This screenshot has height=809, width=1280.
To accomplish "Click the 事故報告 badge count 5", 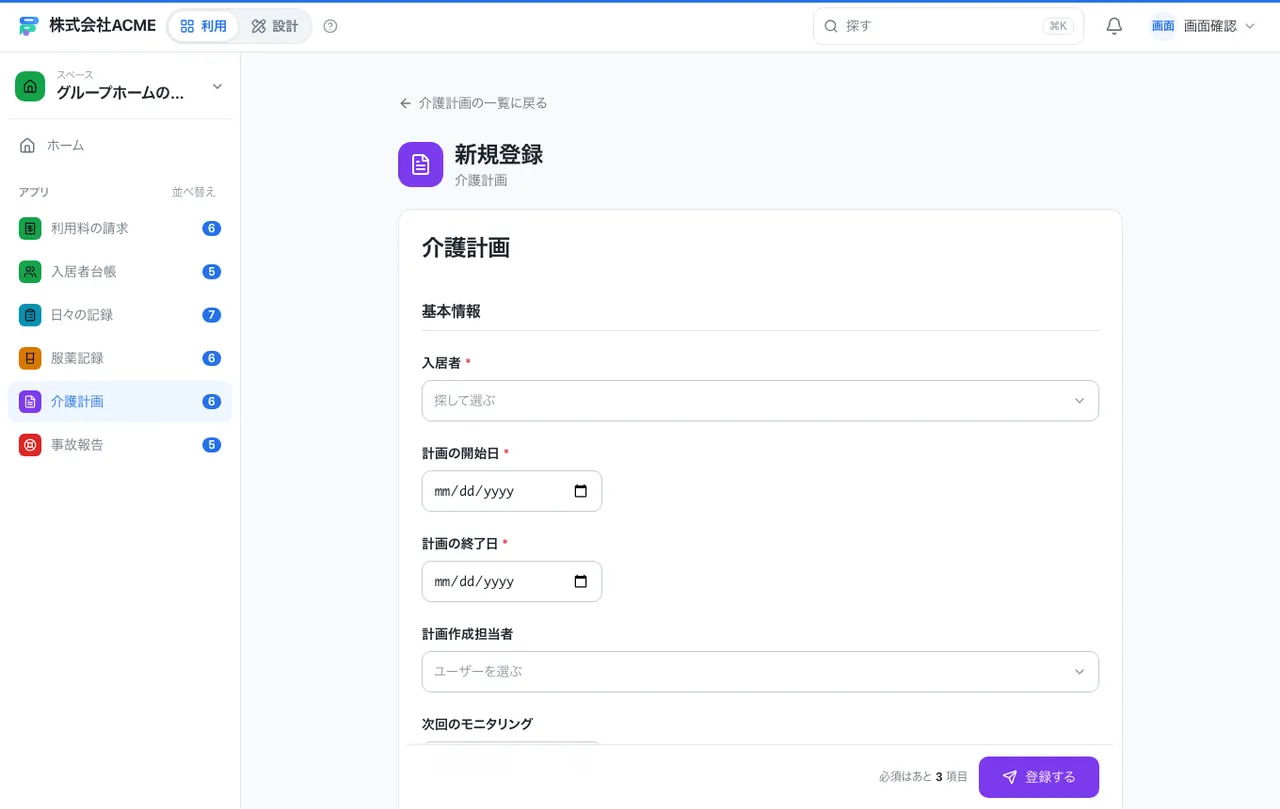I will (211, 444).
